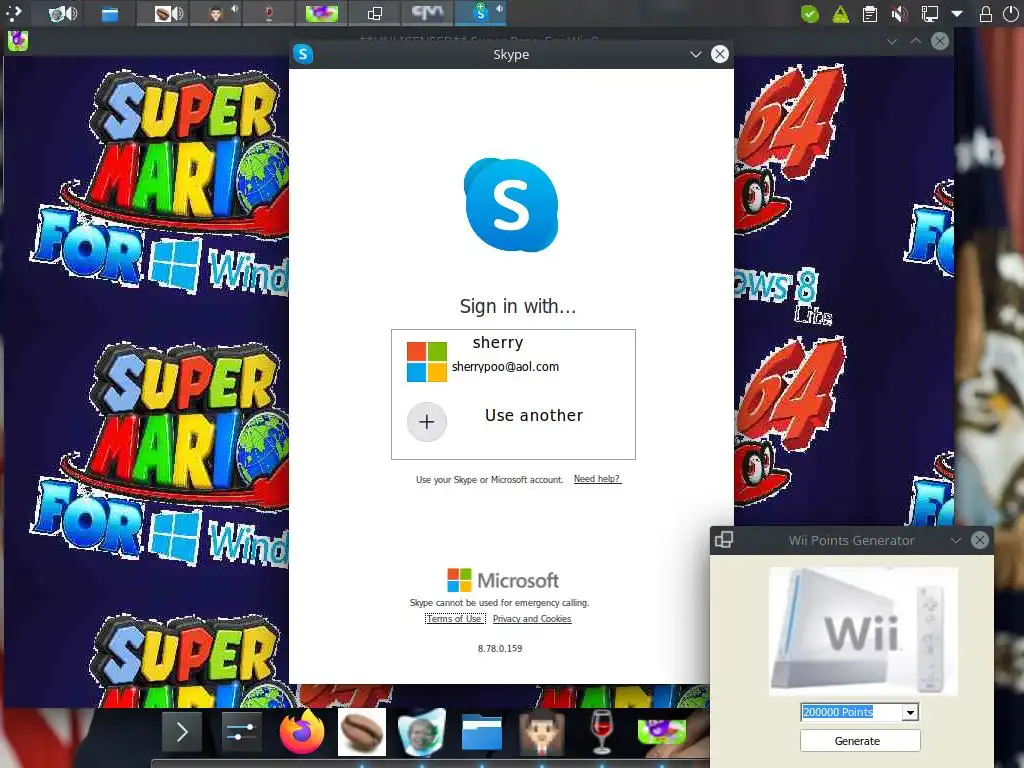This screenshot has height=768, width=1024.
Task: Switch to the coffee bean task in panel
Action: coord(163,13)
